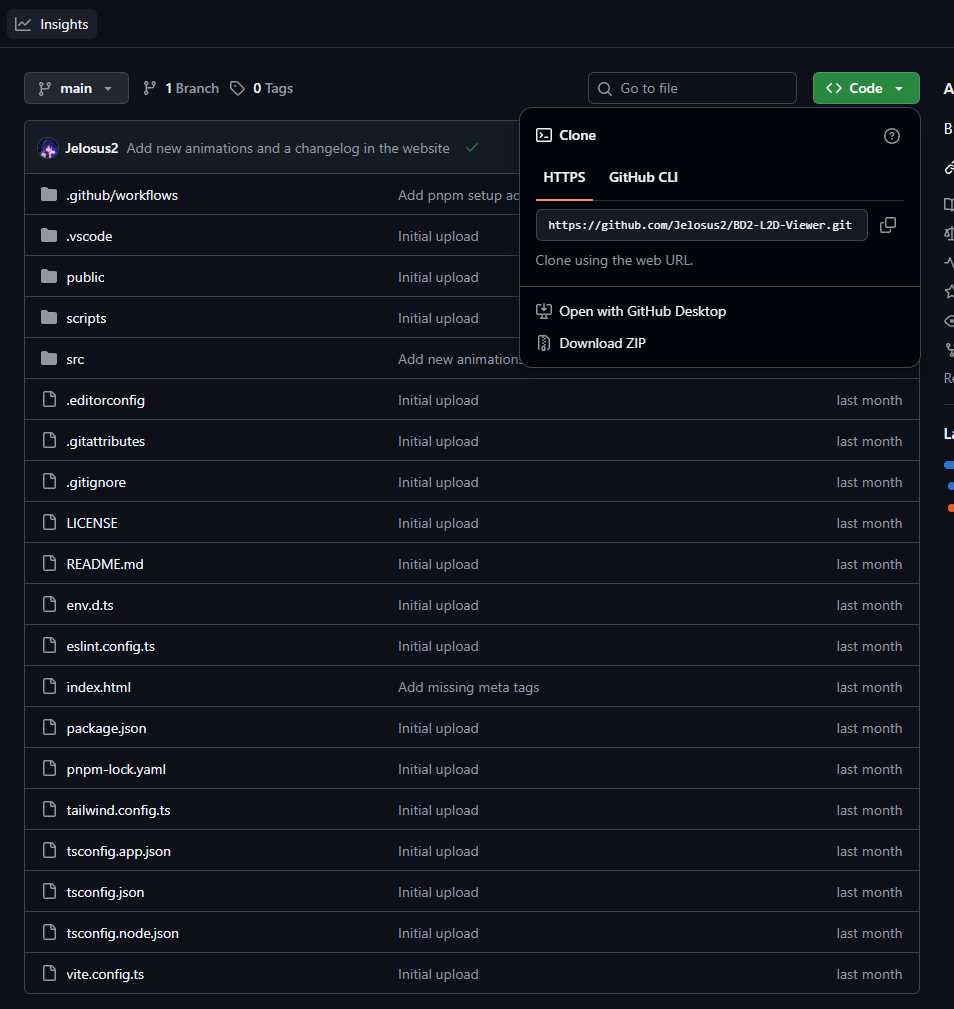The height and width of the screenshot is (1009, 954).
Task: Open src row's Add new animations commit
Action: tap(458, 360)
